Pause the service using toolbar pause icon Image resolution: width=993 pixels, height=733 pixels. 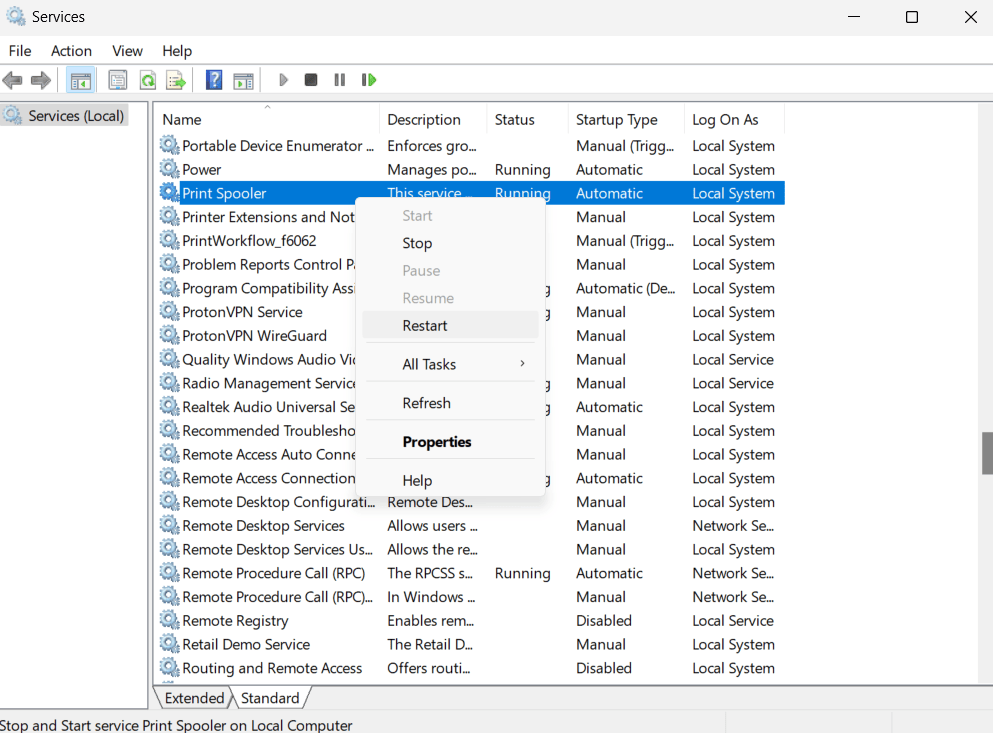pyautogui.click(x=339, y=80)
